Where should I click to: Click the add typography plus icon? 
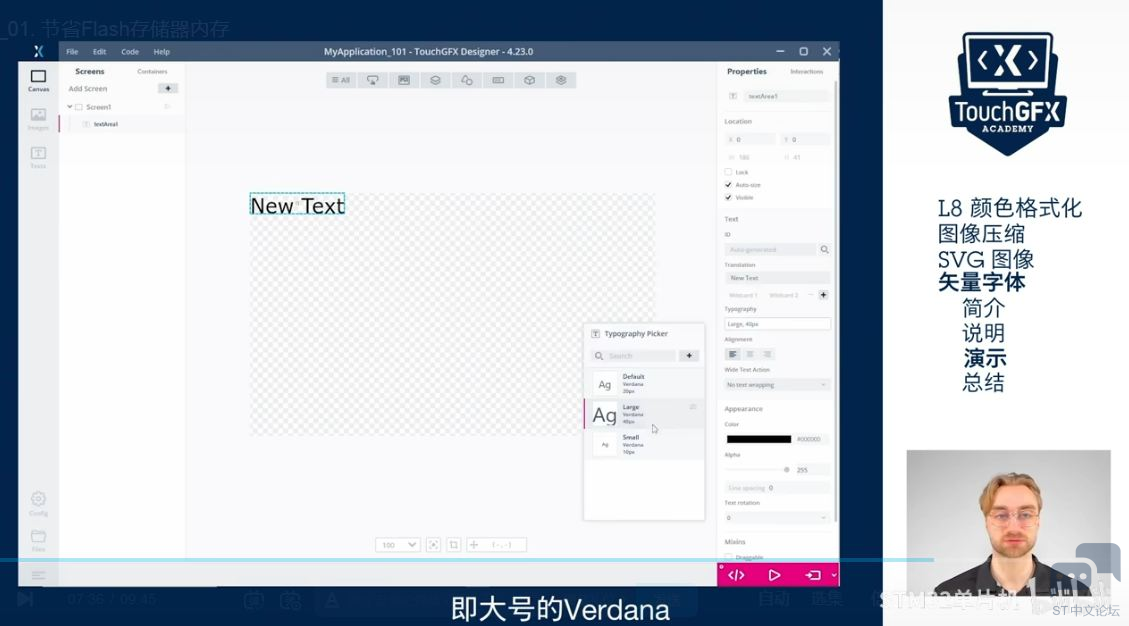click(x=688, y=356)
